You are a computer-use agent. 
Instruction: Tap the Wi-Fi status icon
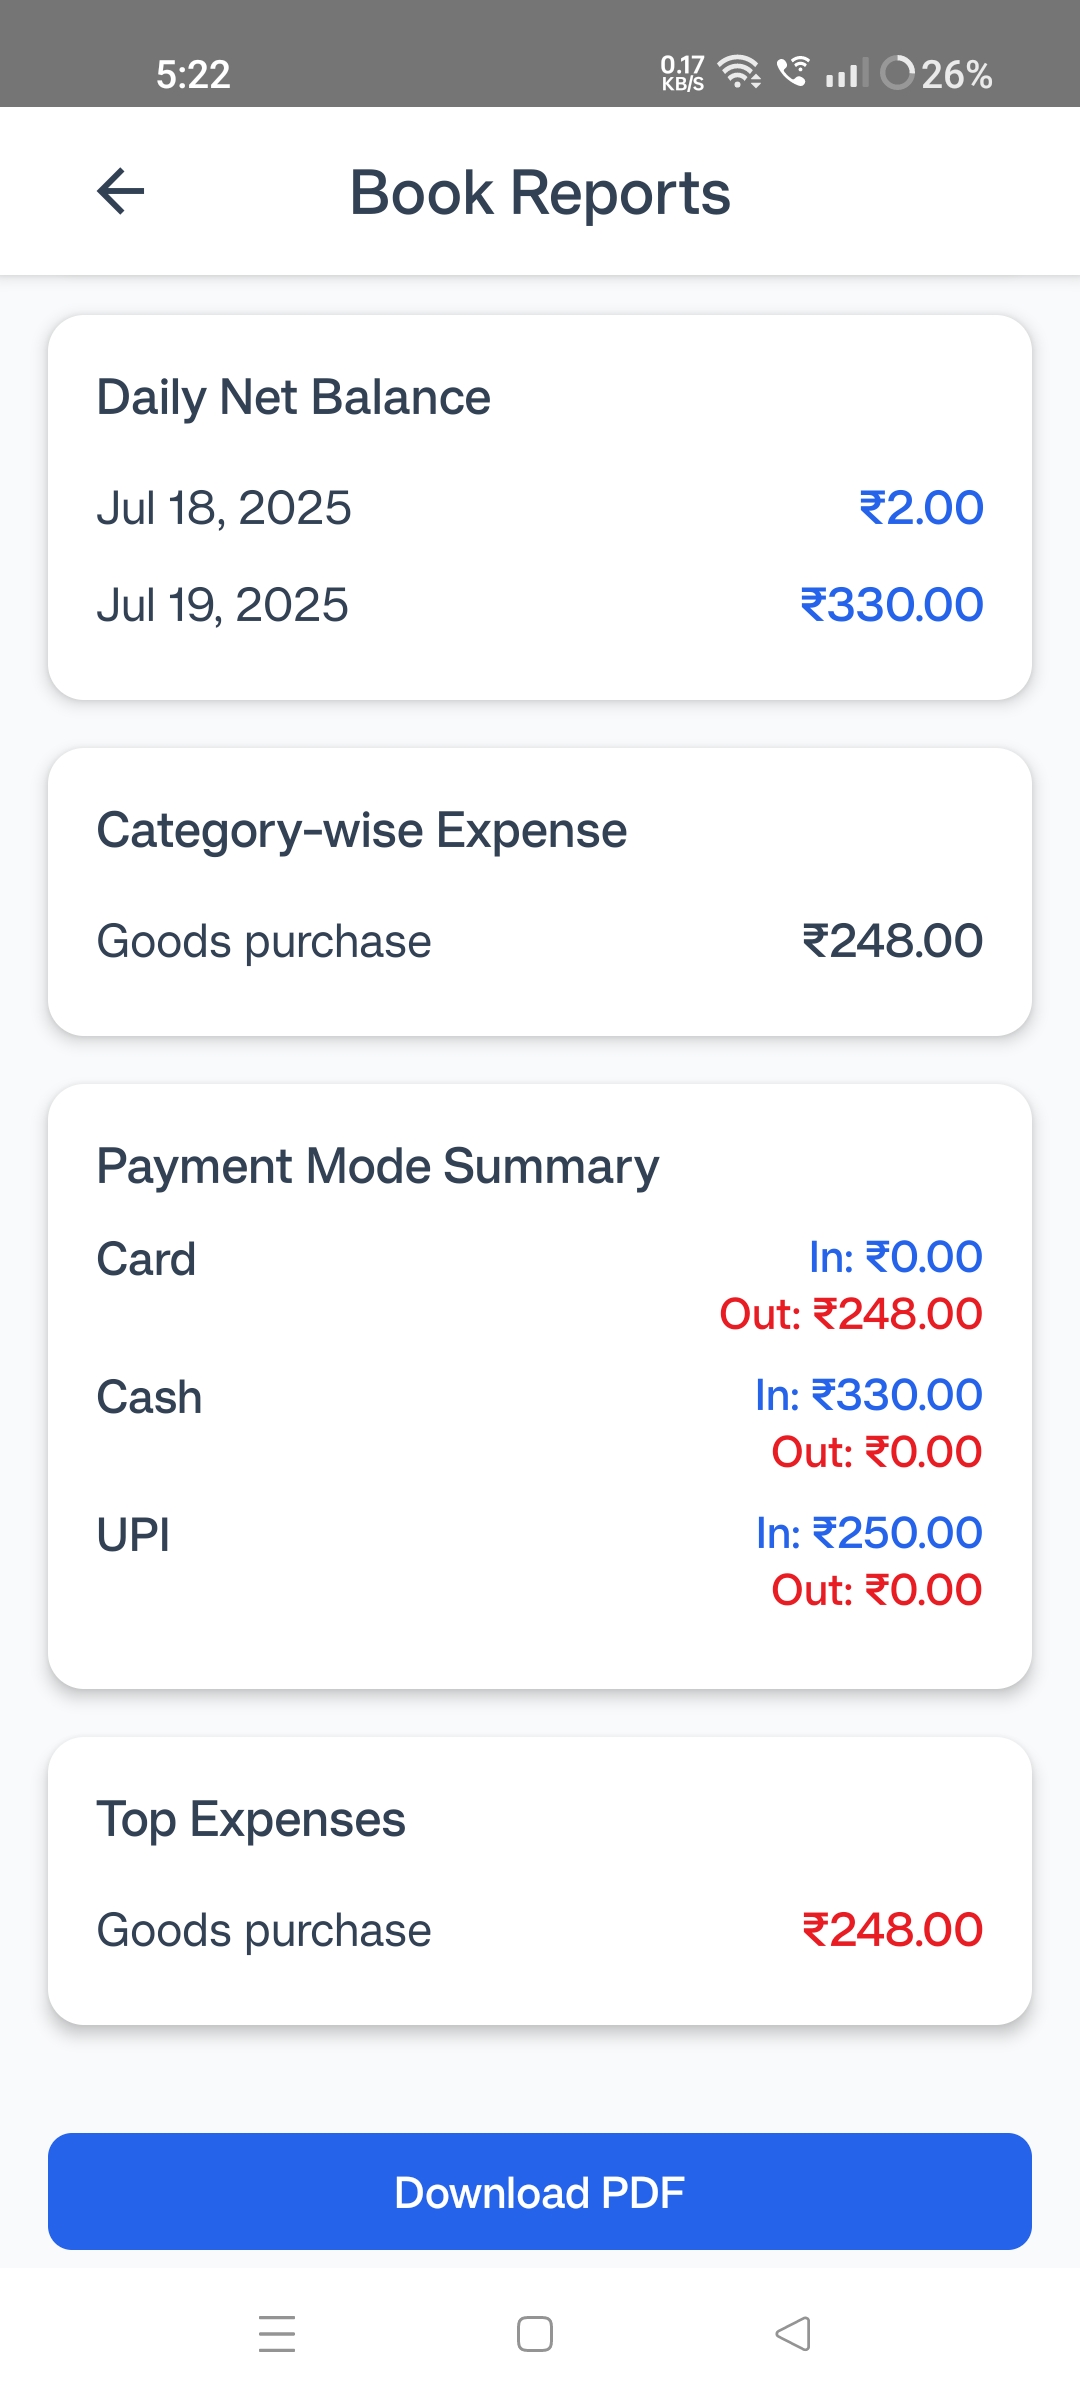[739, 72]
